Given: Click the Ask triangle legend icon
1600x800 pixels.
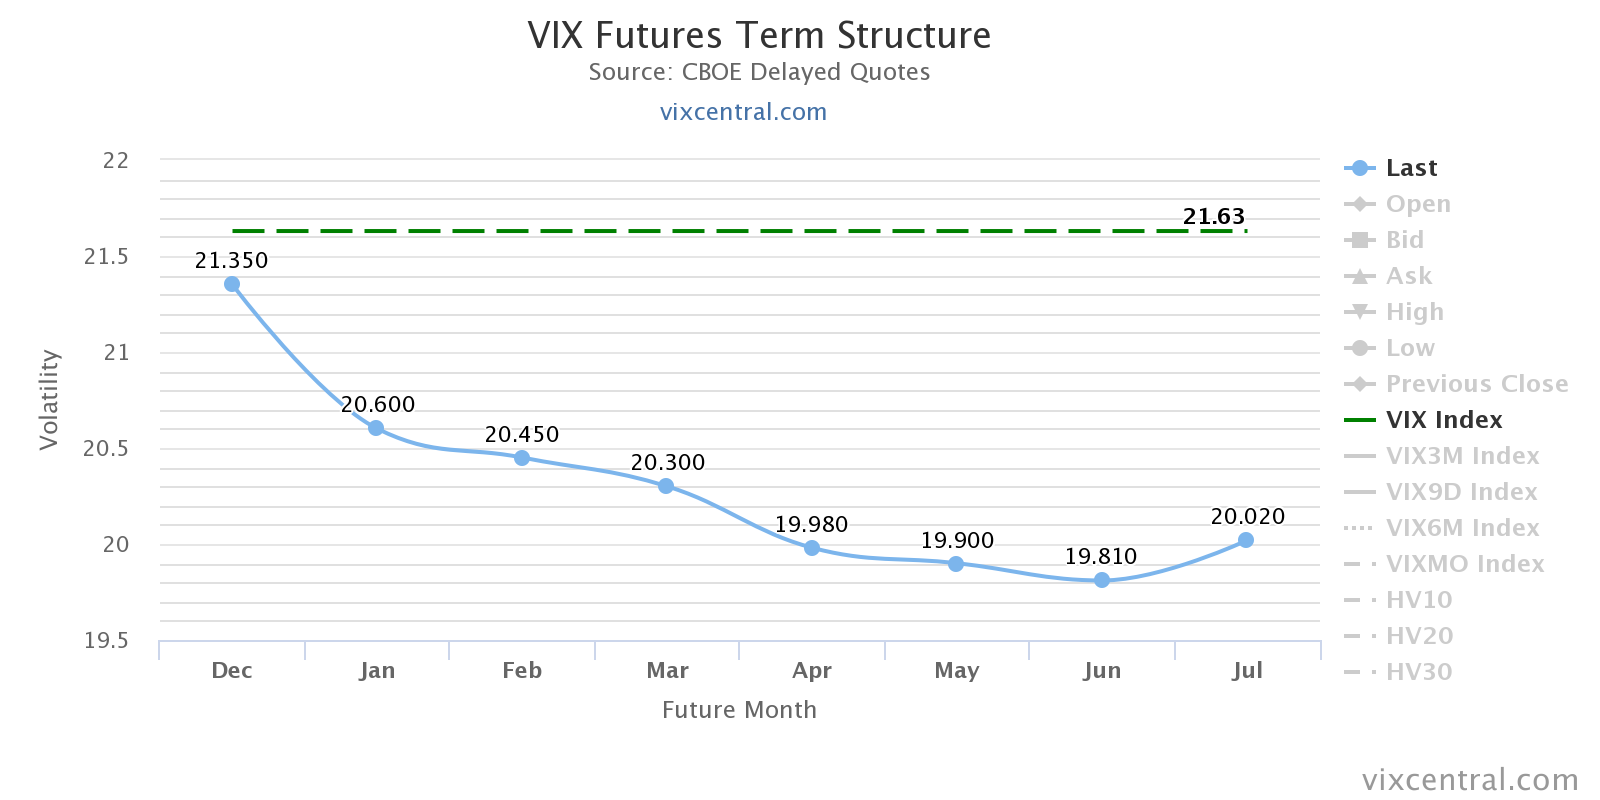Looking at the screenshot, I should pos(1360,276).
